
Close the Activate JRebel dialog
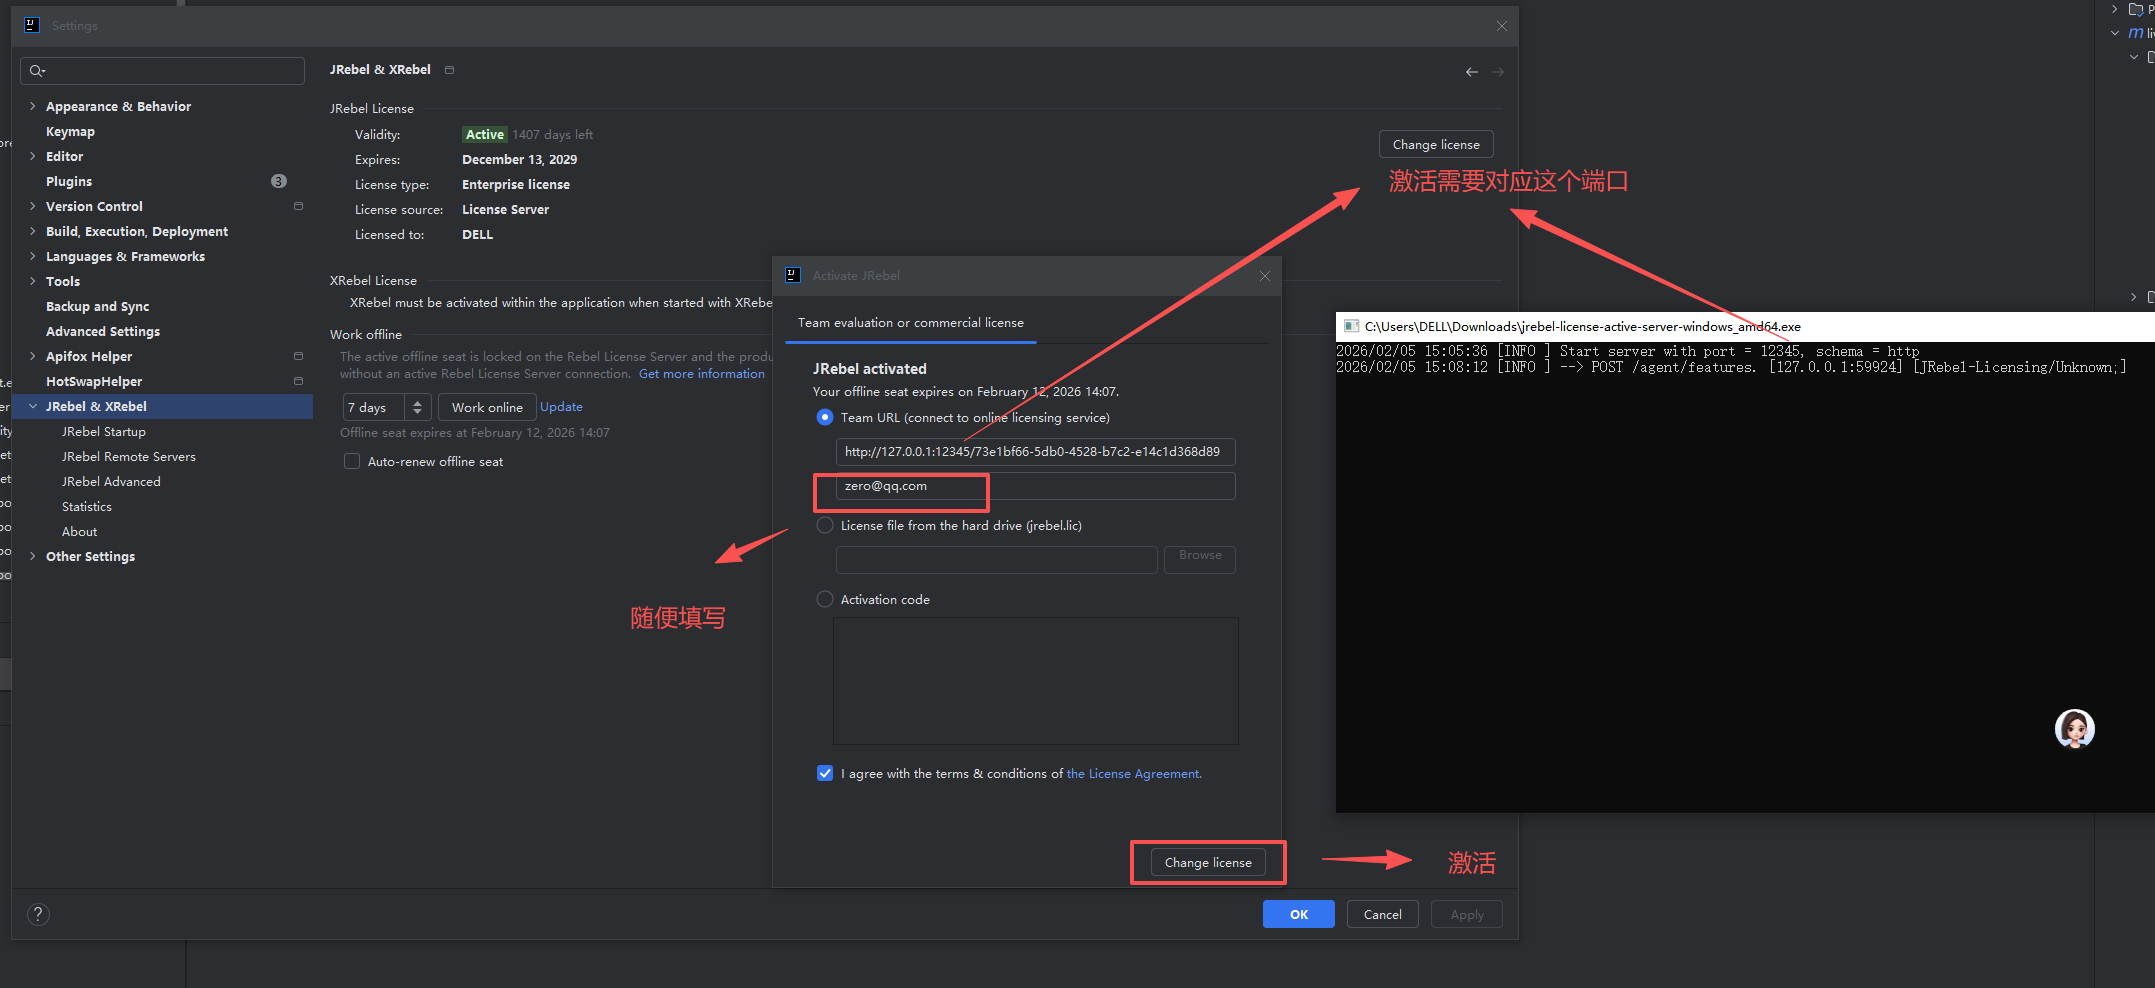[1265, 276]
